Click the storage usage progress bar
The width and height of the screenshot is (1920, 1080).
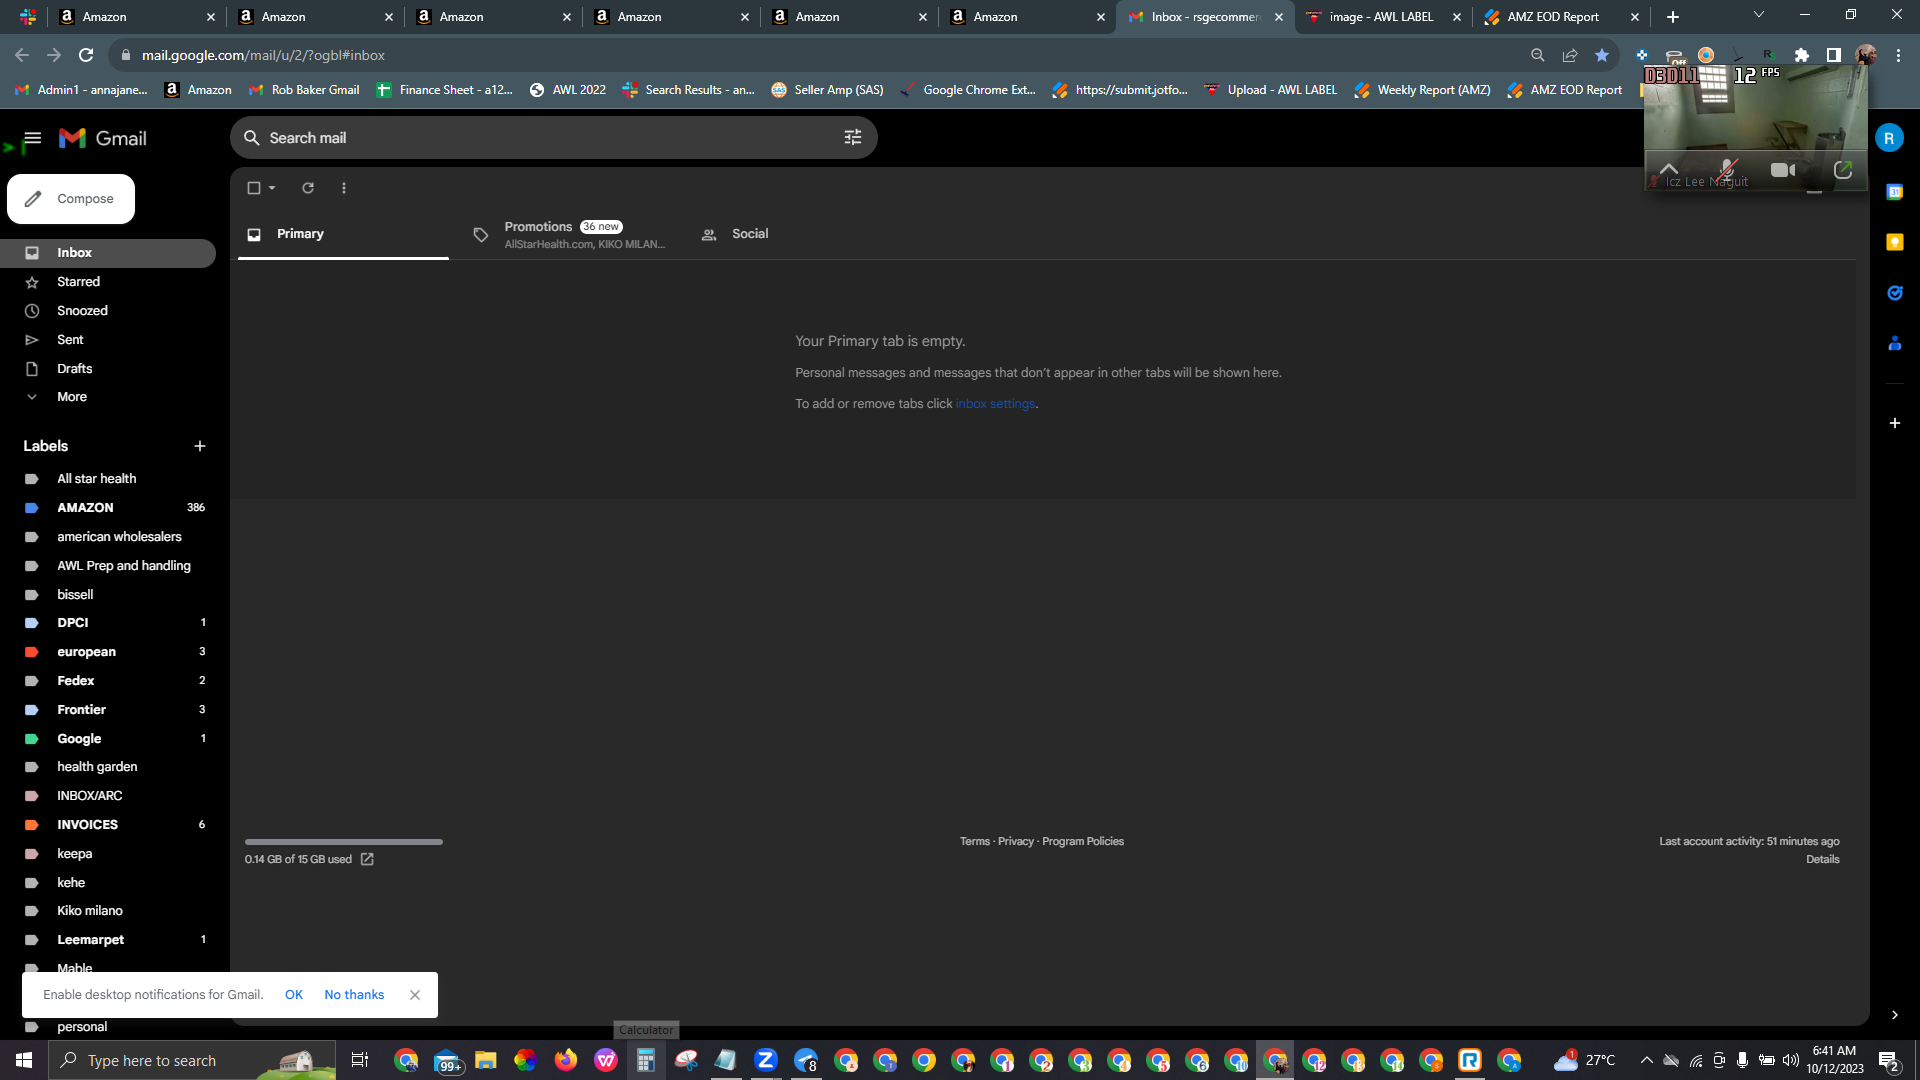pyautogui.click(x=343, y=842)
